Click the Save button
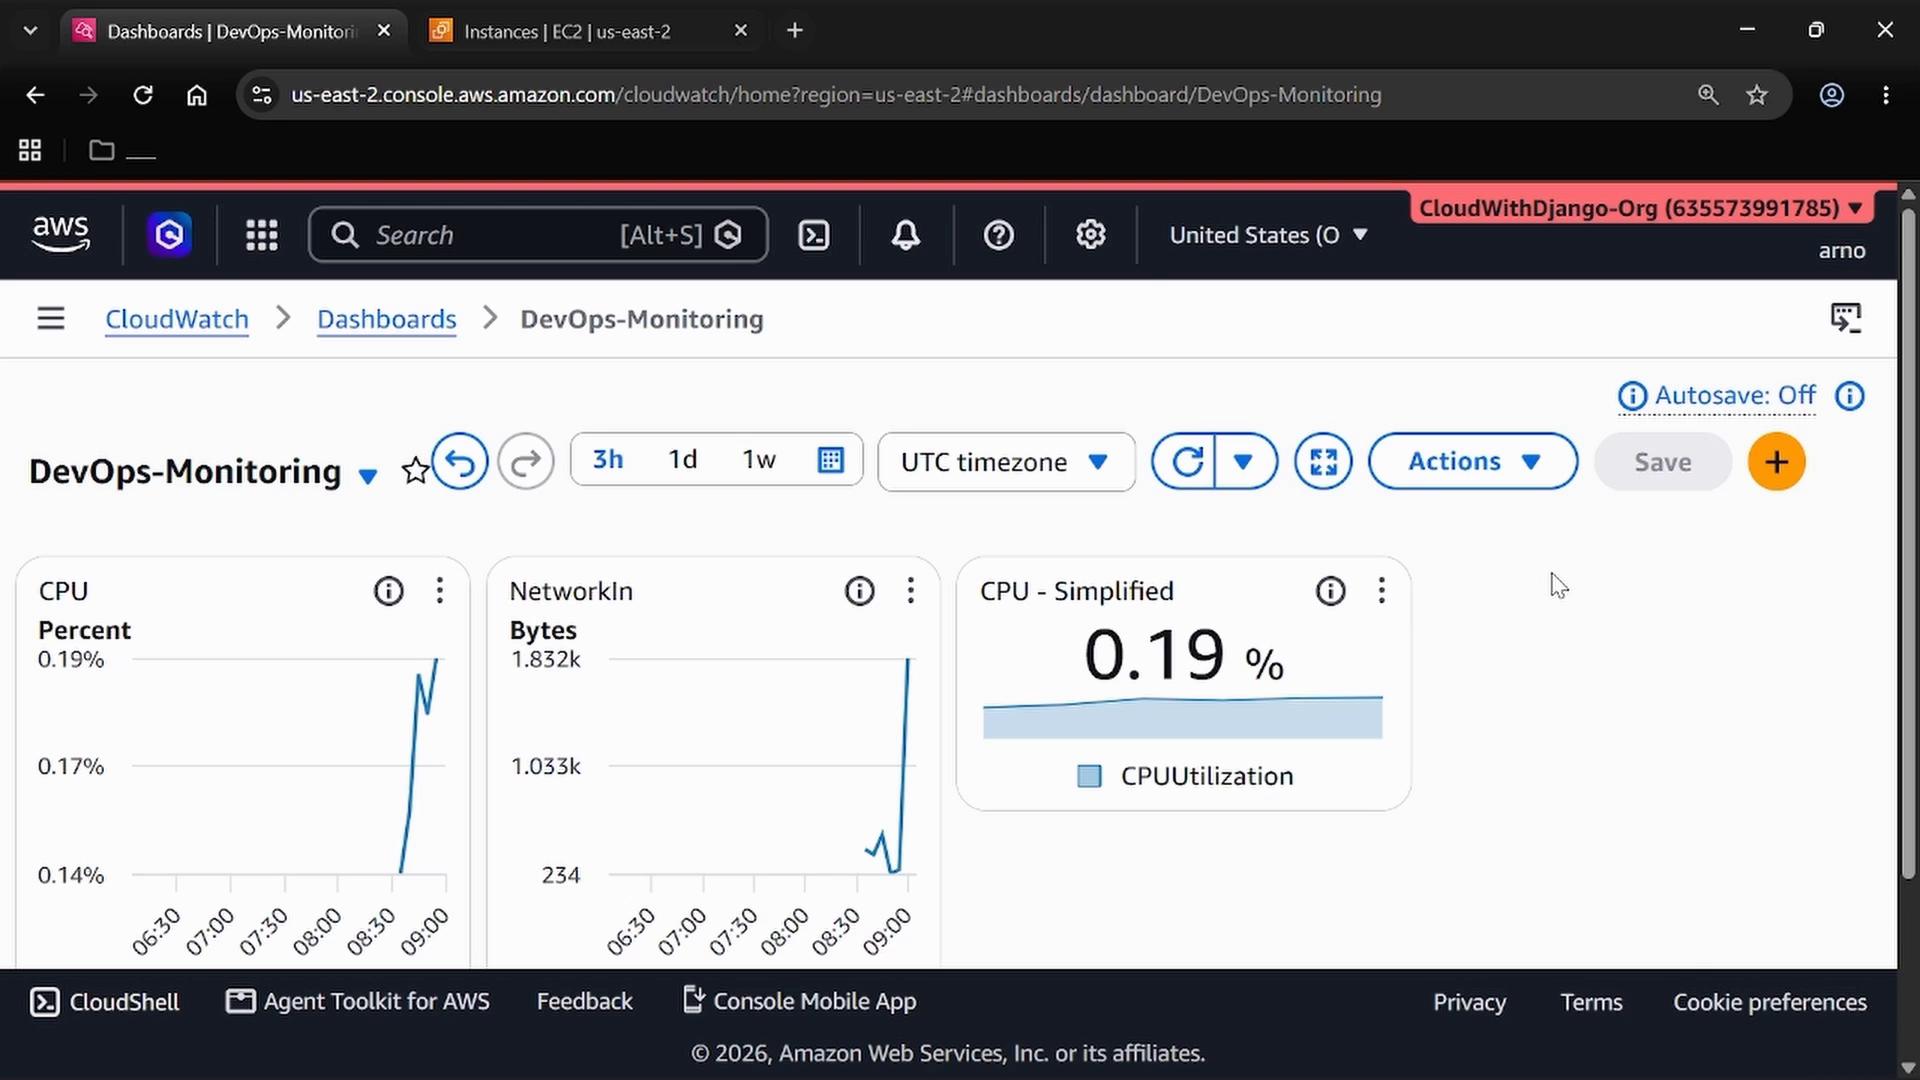Image resolution: width=1920 pixels, height=1080 pixels. tap(1663, 462)
